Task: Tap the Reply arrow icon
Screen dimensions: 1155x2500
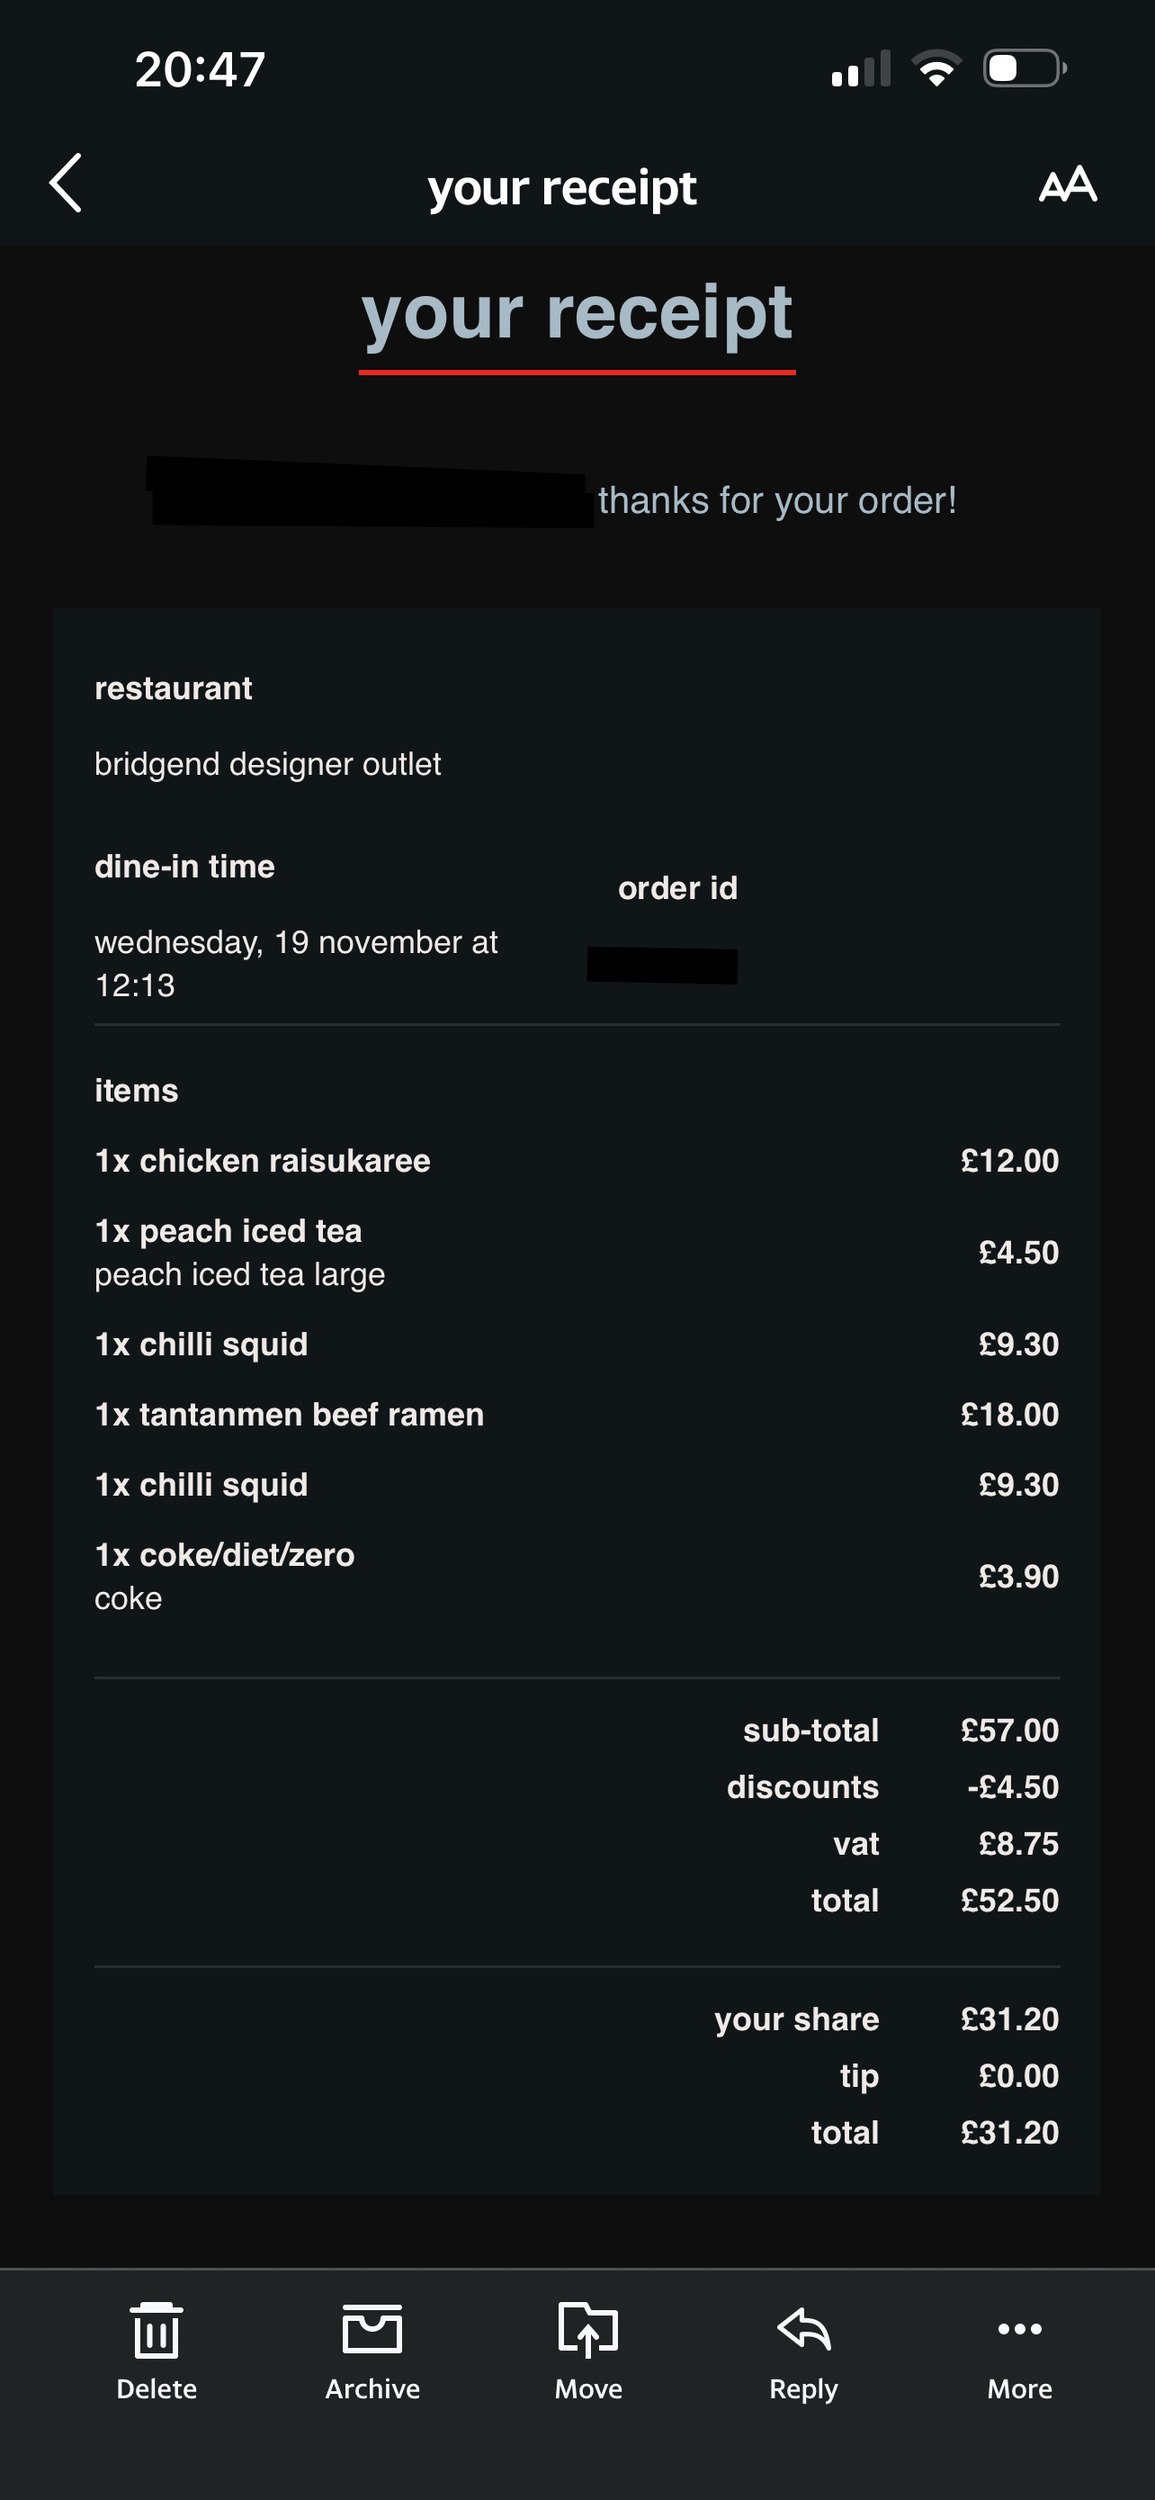Action: click(x=804, y=2330)
